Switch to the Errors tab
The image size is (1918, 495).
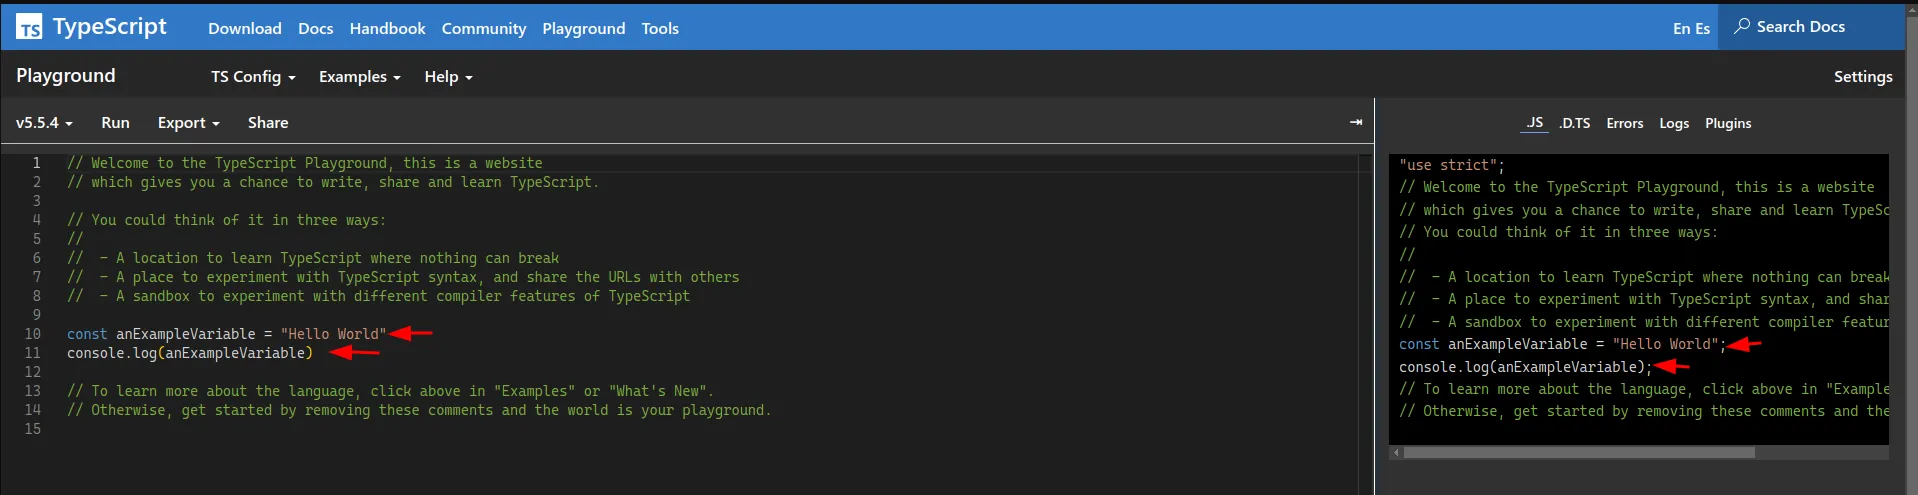pyautogui.click(x=1625, y=123)
